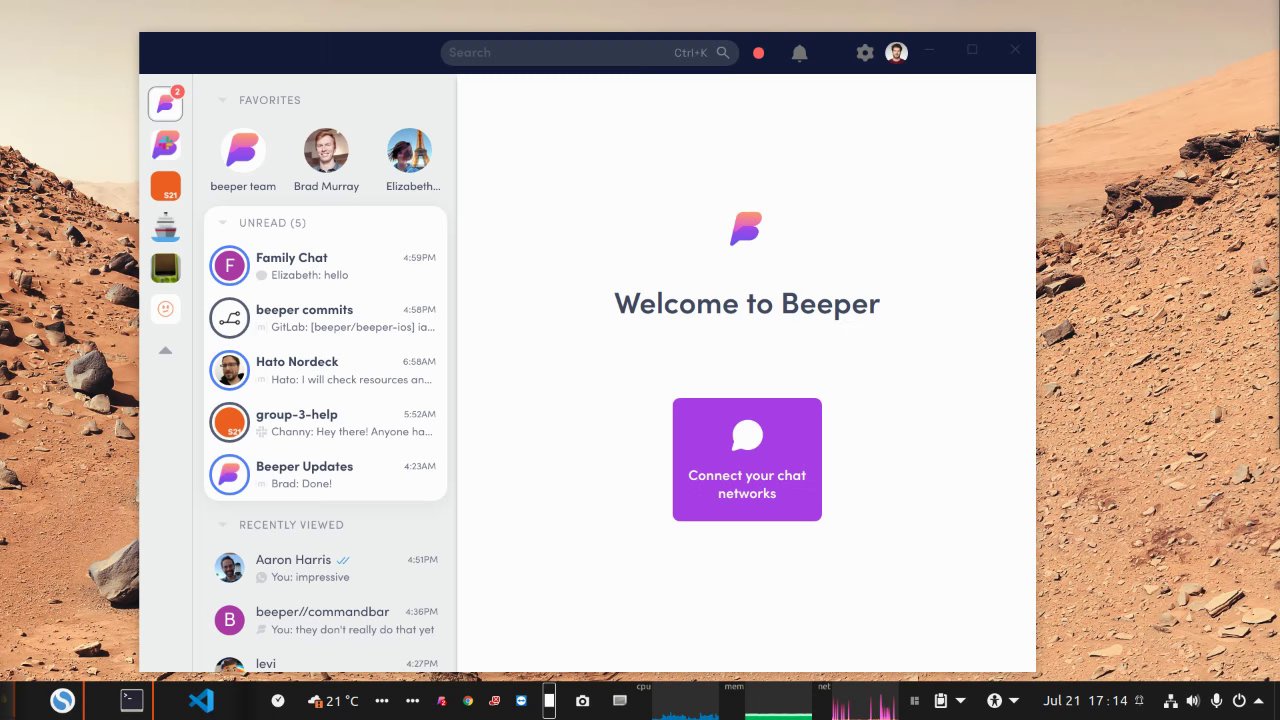
Task: Open the beeper commits chat
Action: pos(325,318)
